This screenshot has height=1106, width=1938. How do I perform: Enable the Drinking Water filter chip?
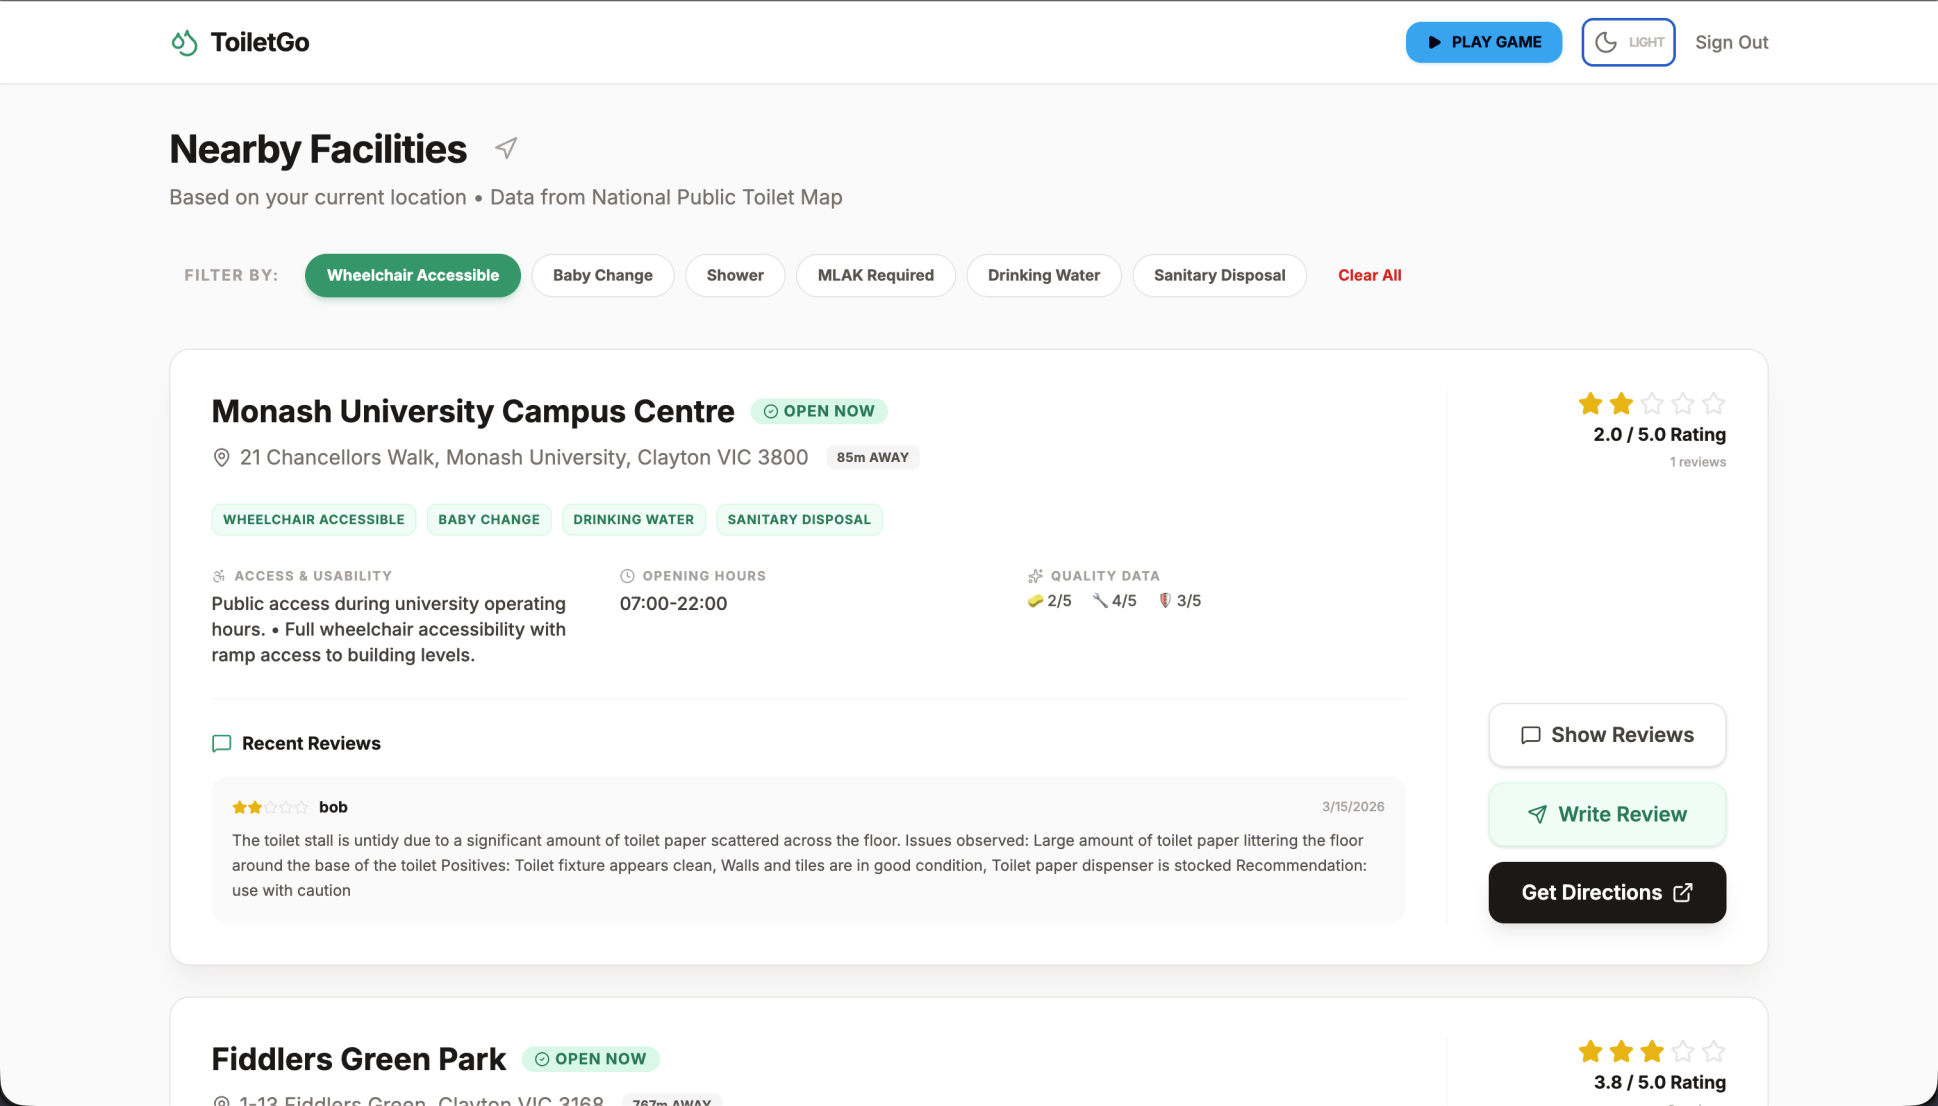tap(1043, 275)
